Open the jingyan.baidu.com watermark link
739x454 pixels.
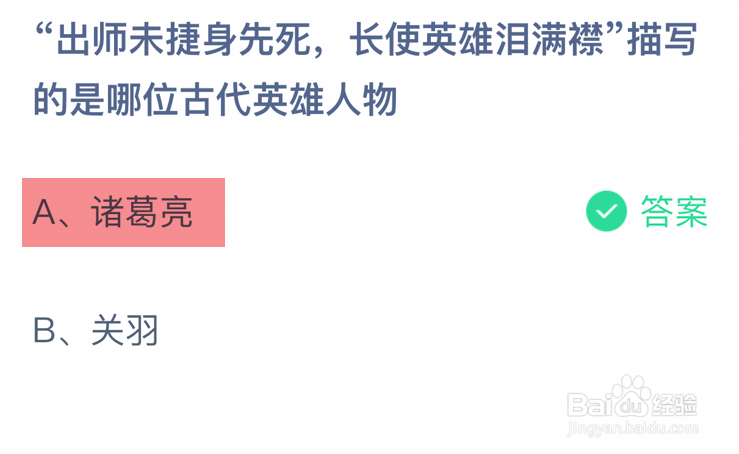(x=630, y=429)
